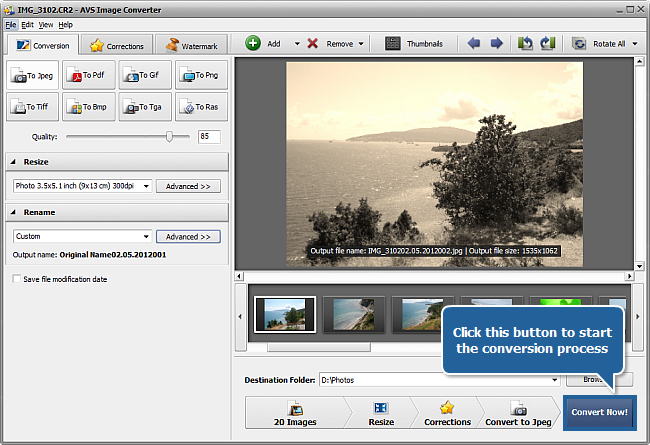Select the To Gif format button
Viewport: 650px width, 445px height.
pyautogui.click(x=145, y=75)
